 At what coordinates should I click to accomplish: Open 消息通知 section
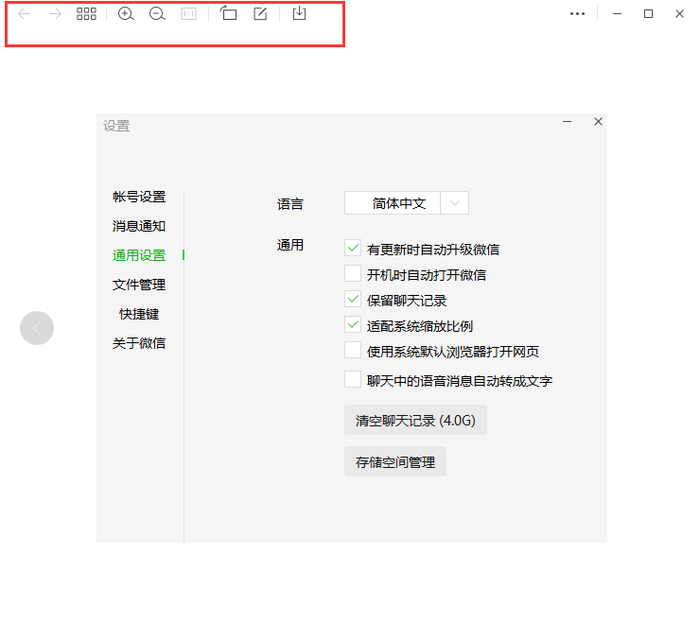(x=139, y=226)
